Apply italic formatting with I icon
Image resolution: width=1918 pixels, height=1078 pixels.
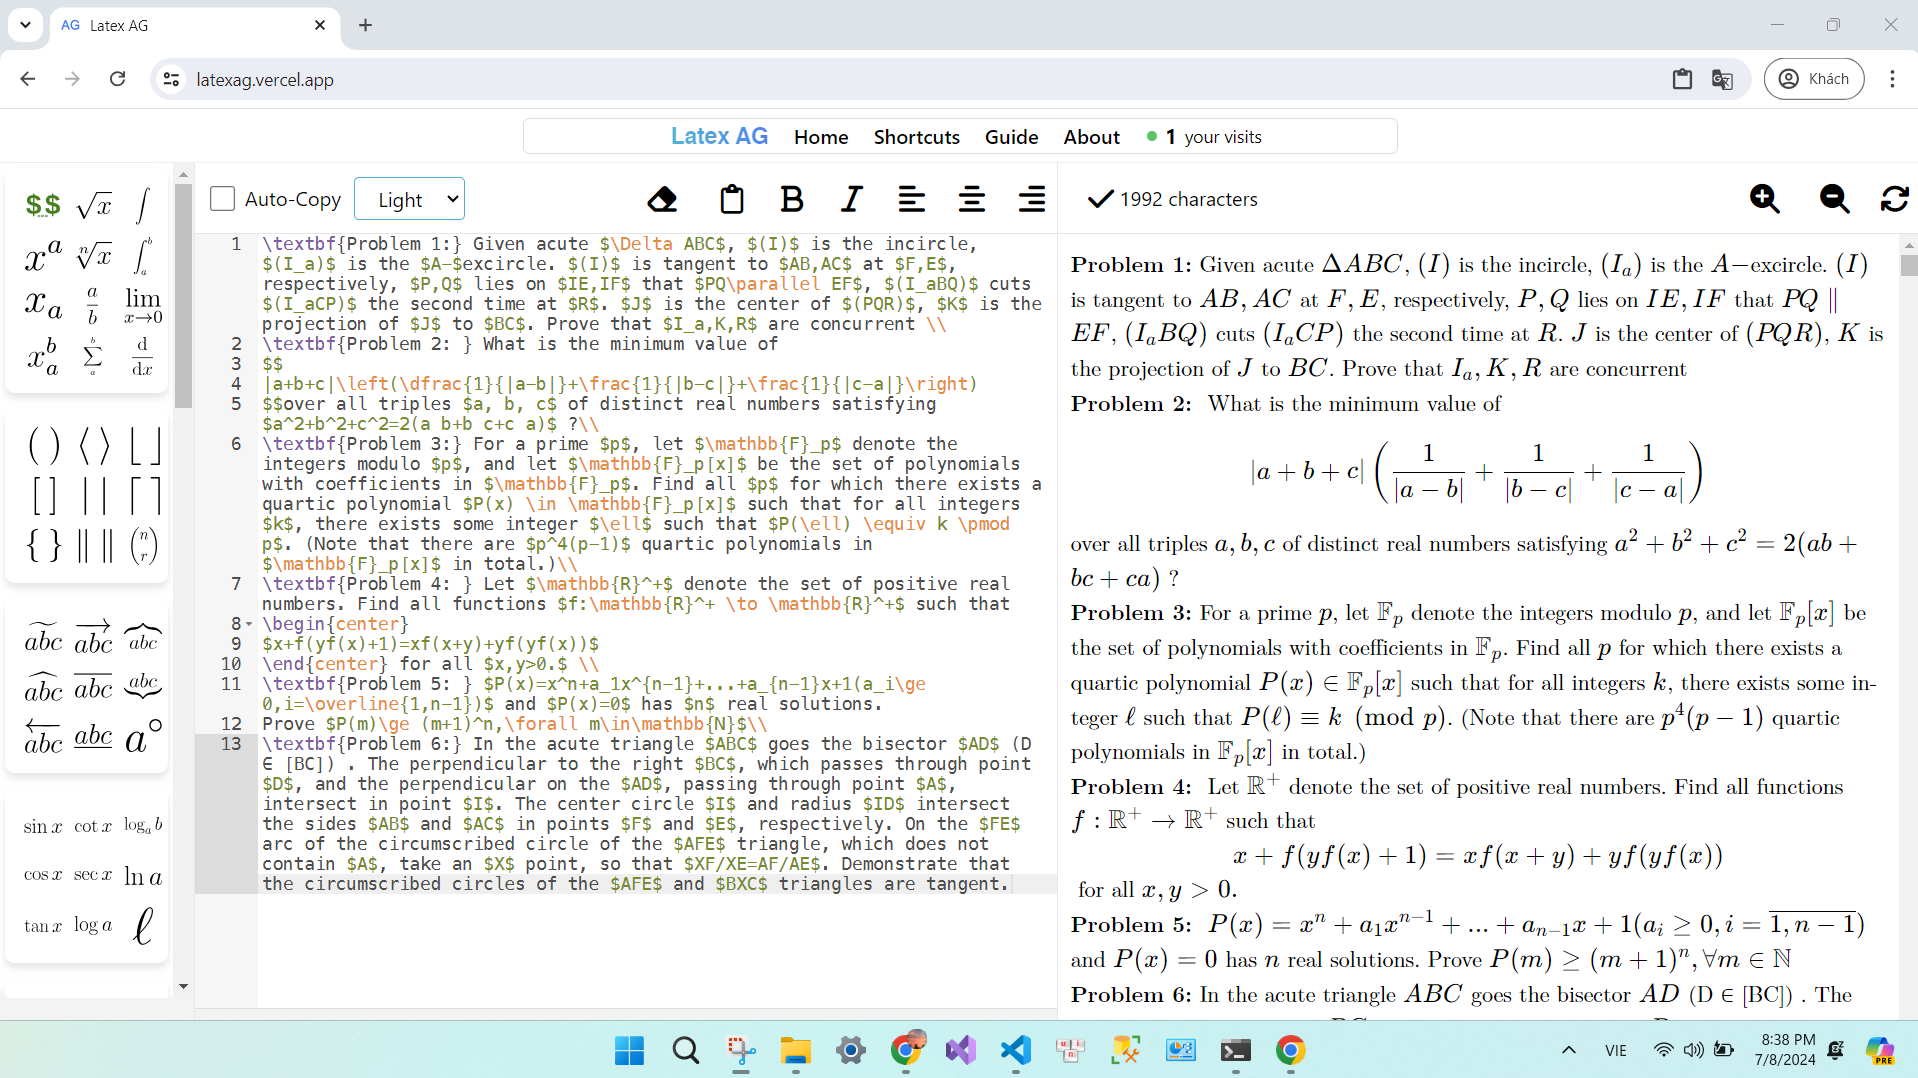(x=851, y=199)
